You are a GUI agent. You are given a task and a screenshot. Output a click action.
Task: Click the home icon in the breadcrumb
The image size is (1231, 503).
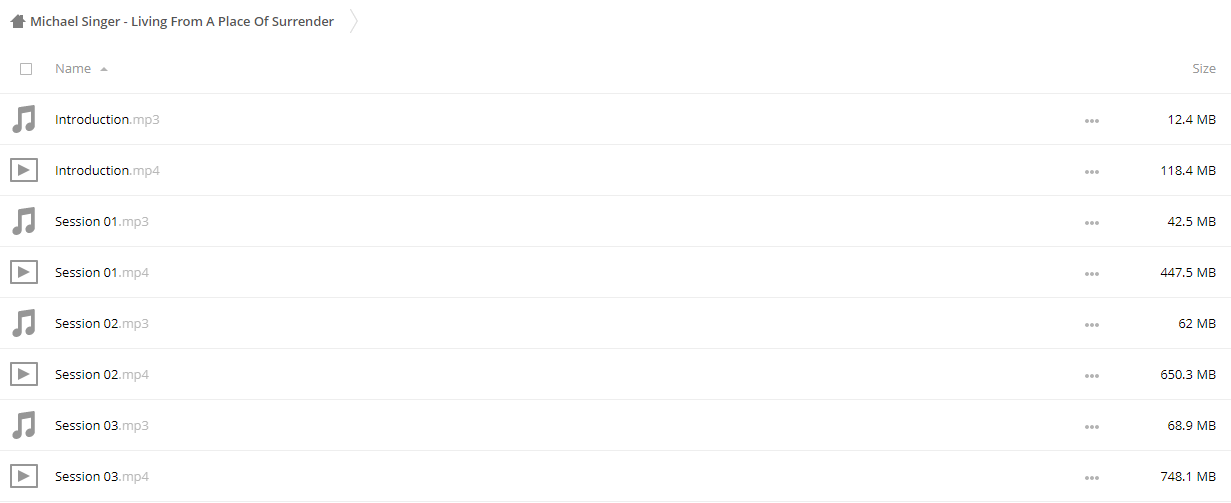tap(18, 21)
